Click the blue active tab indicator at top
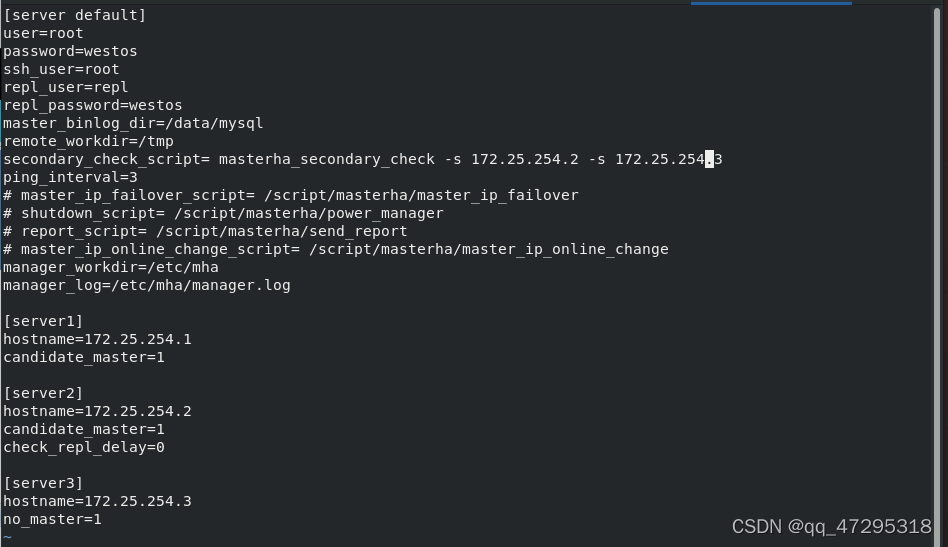The image size is (948, 547). point(771,3)
